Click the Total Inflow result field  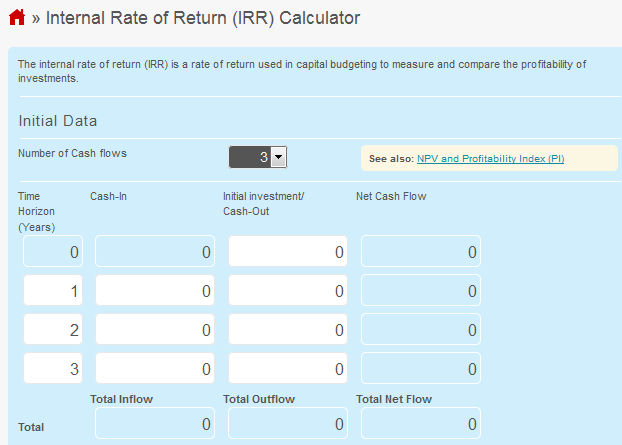tap(155, 423)
